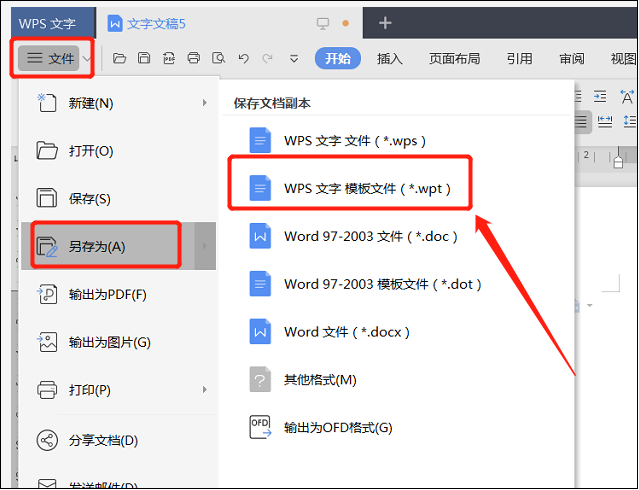Open the 文件 menu button
The width and height of the screenshot is (639, 490).
click(x=49, y=59)
